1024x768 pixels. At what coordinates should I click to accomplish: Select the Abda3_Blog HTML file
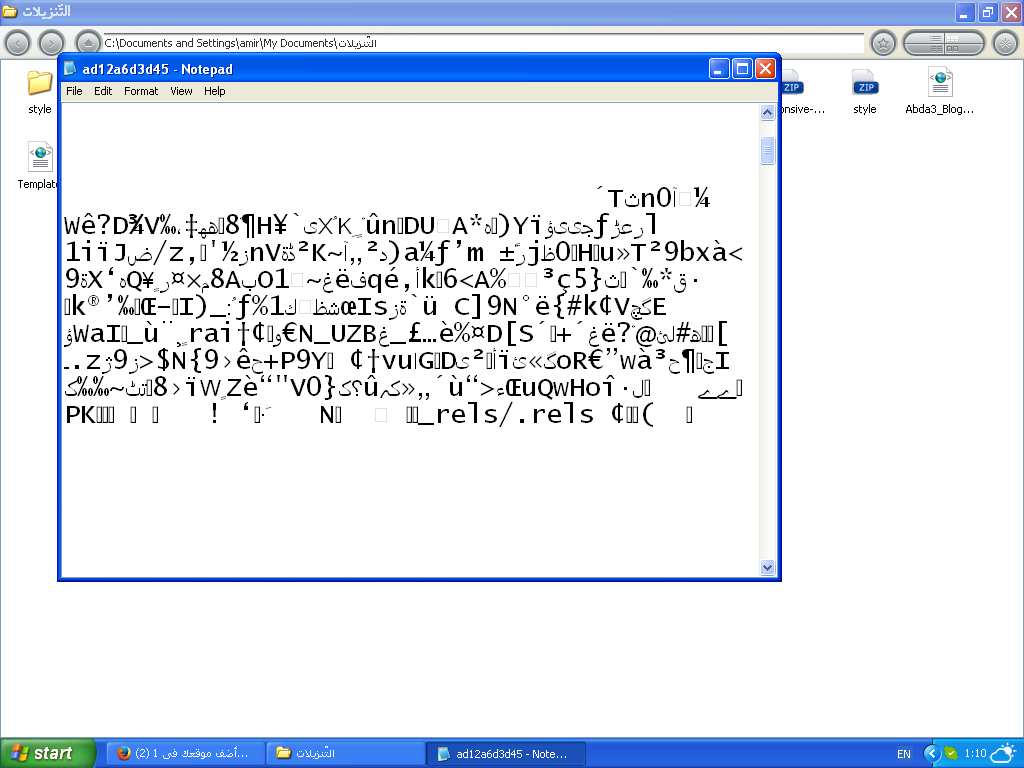tap(939, 84)
